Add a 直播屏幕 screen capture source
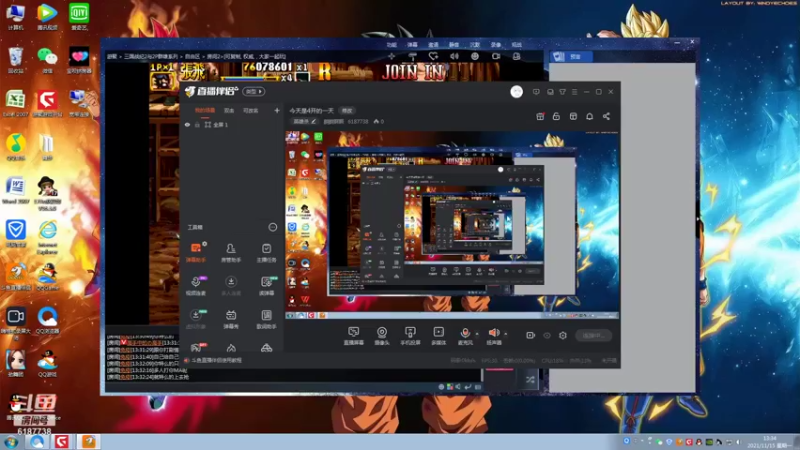800x450 pixels. coord(353,336)
